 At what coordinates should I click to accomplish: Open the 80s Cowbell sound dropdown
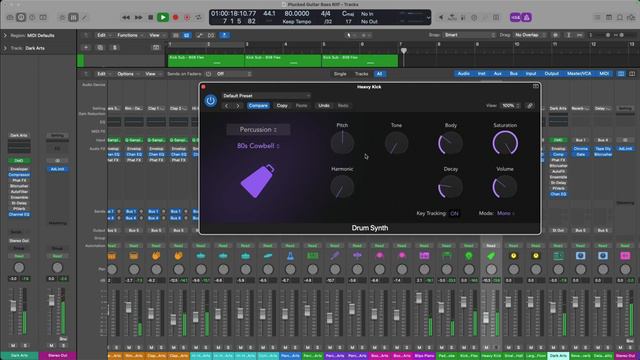point(258,146)
